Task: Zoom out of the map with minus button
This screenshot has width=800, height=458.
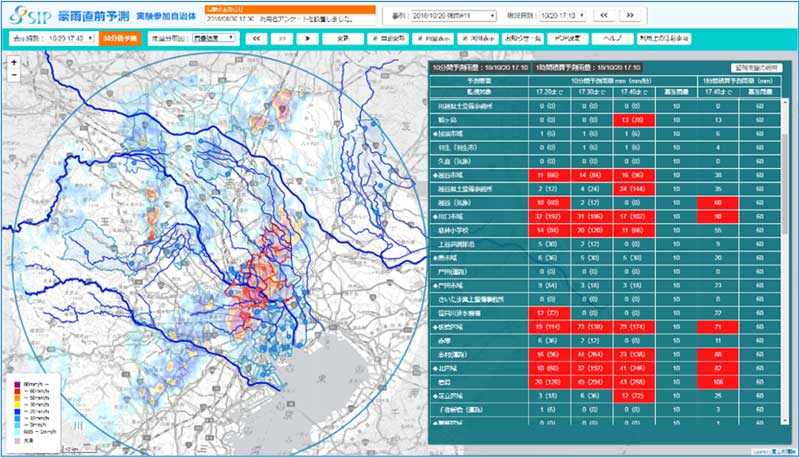Action: 15,75
